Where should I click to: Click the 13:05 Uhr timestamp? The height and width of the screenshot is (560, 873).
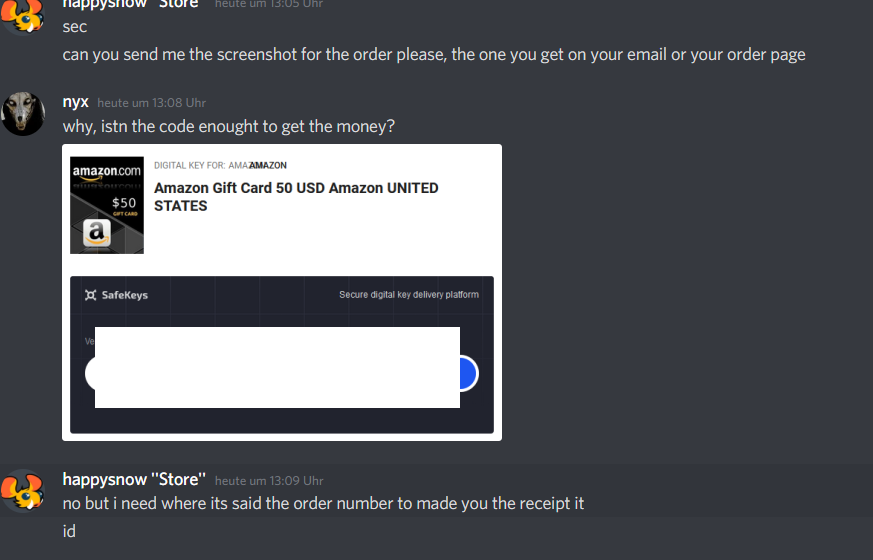(x=269, y=4)
